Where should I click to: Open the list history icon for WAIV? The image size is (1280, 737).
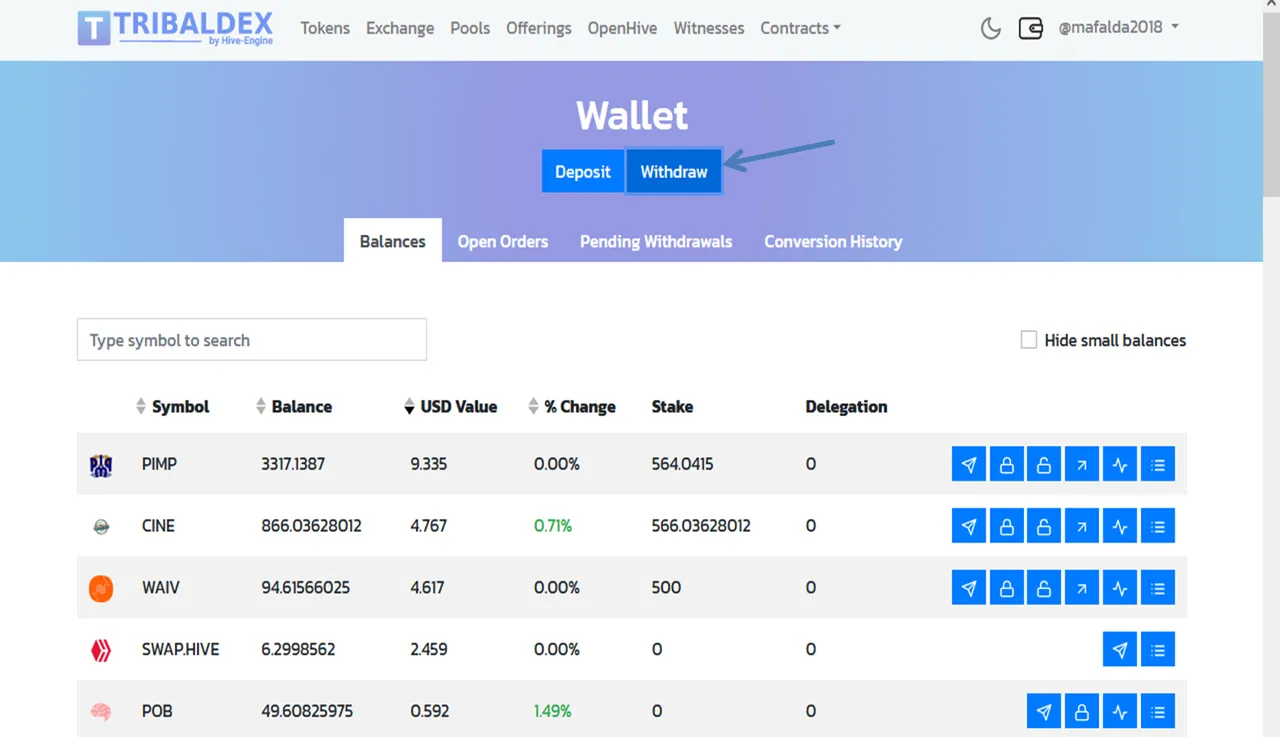pyautogui.click(x=1158, y=588)
